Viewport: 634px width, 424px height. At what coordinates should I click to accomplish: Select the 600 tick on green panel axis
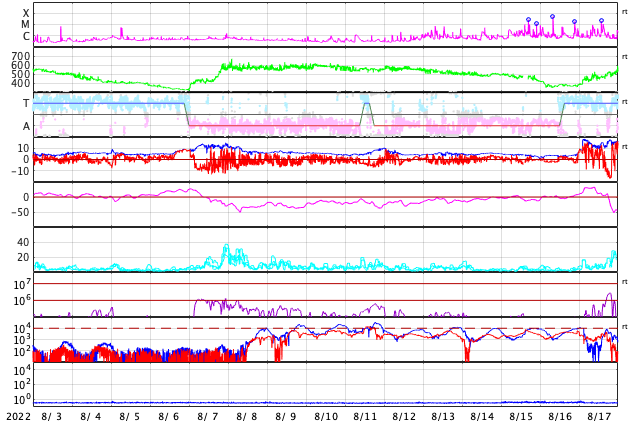[x=21, y=65]
